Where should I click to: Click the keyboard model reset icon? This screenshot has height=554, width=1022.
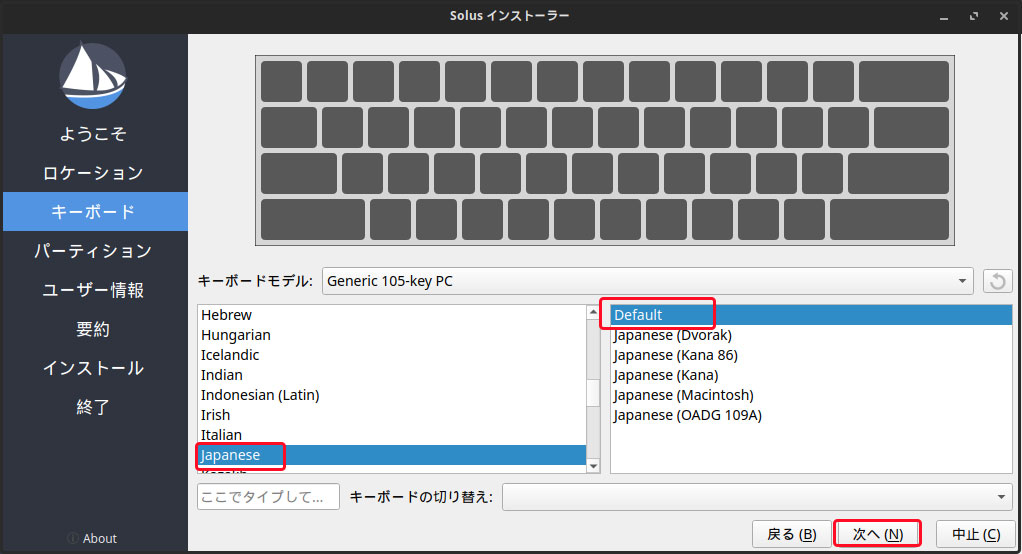coord(996,281)
